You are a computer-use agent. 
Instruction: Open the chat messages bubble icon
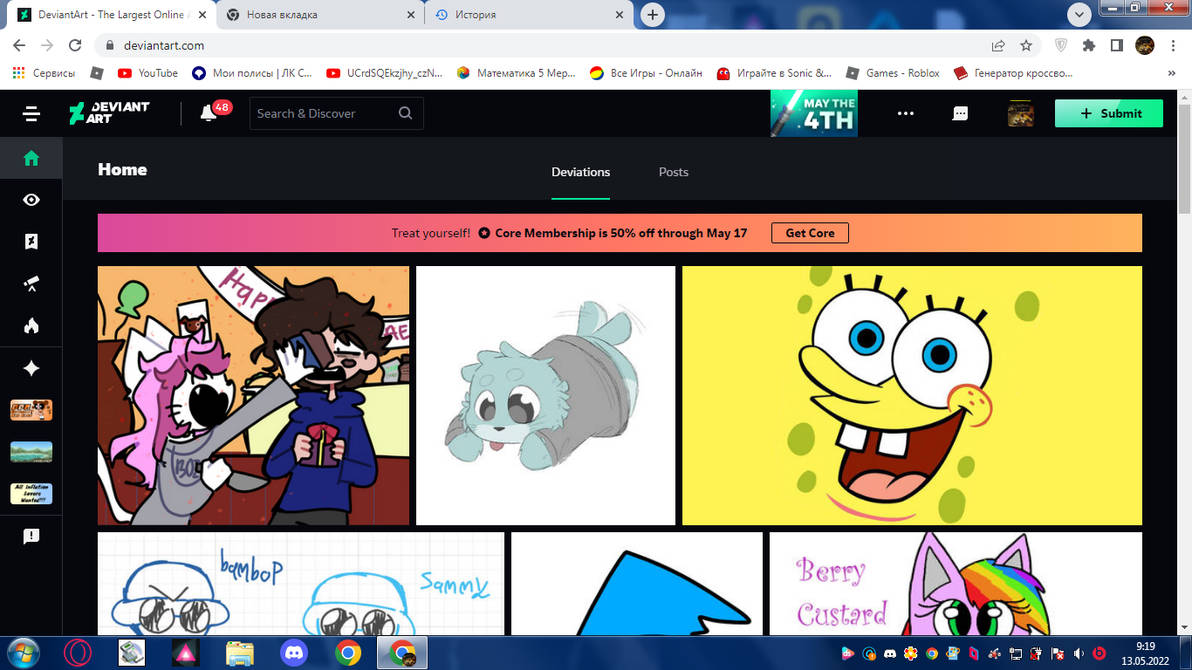click(x=960, y=113)
